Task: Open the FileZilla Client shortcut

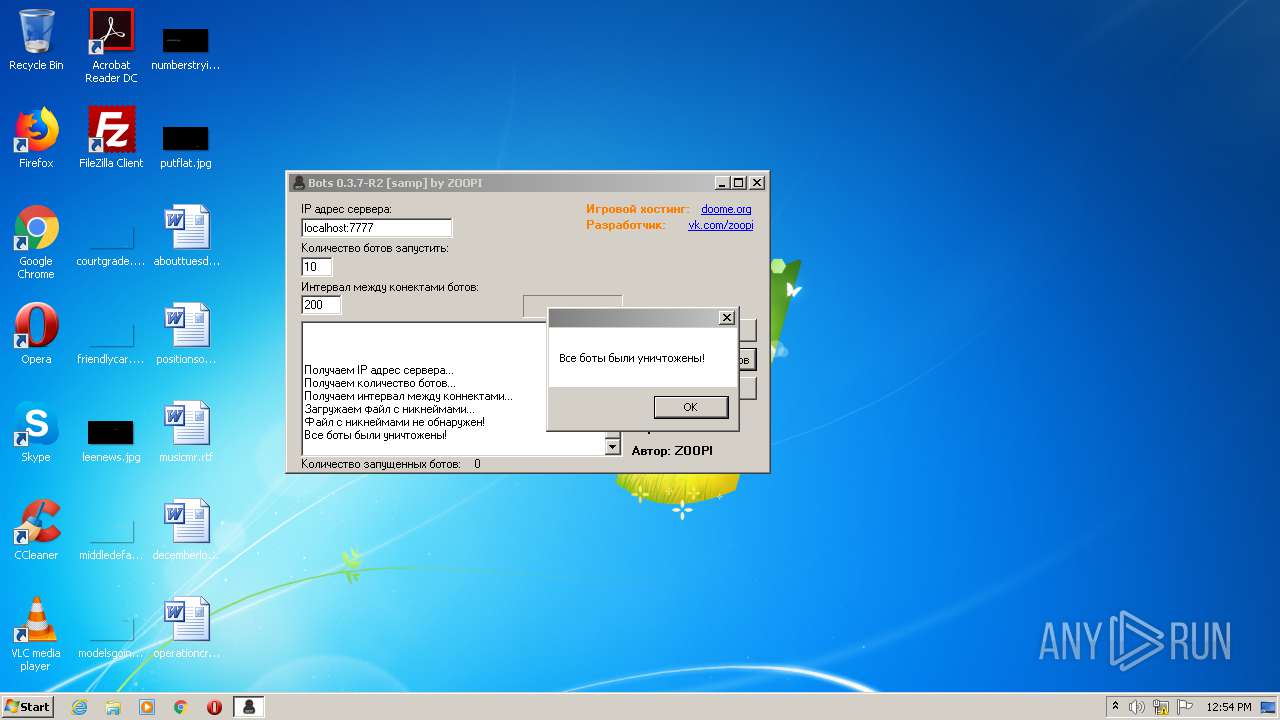Action: (x=111, y=138)
